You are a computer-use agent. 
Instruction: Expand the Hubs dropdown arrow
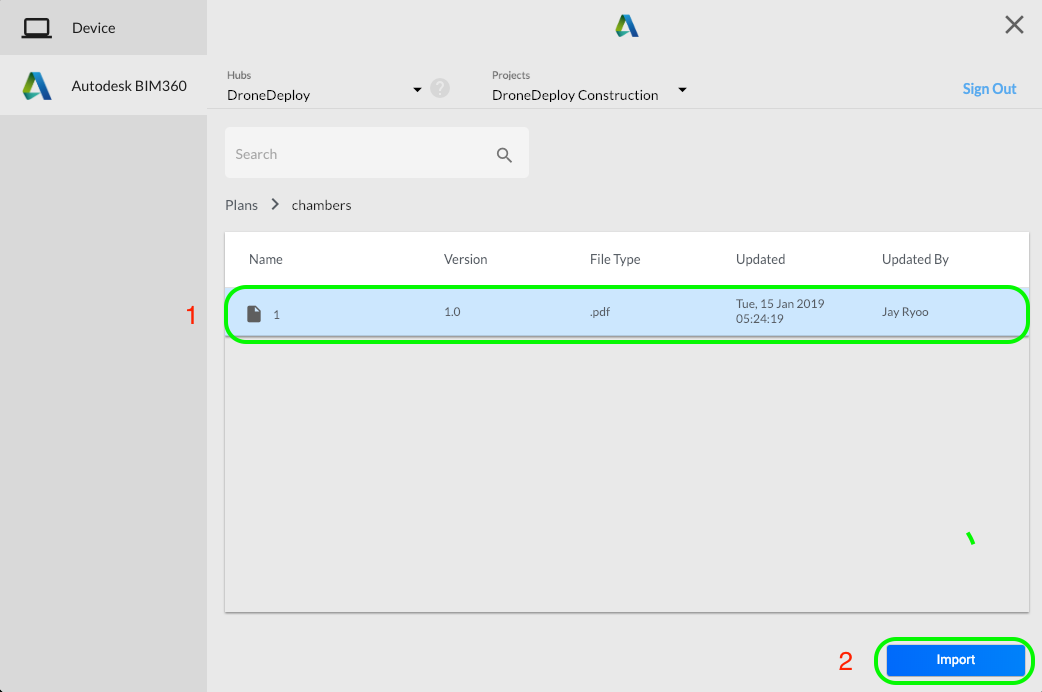pos(417,89)
